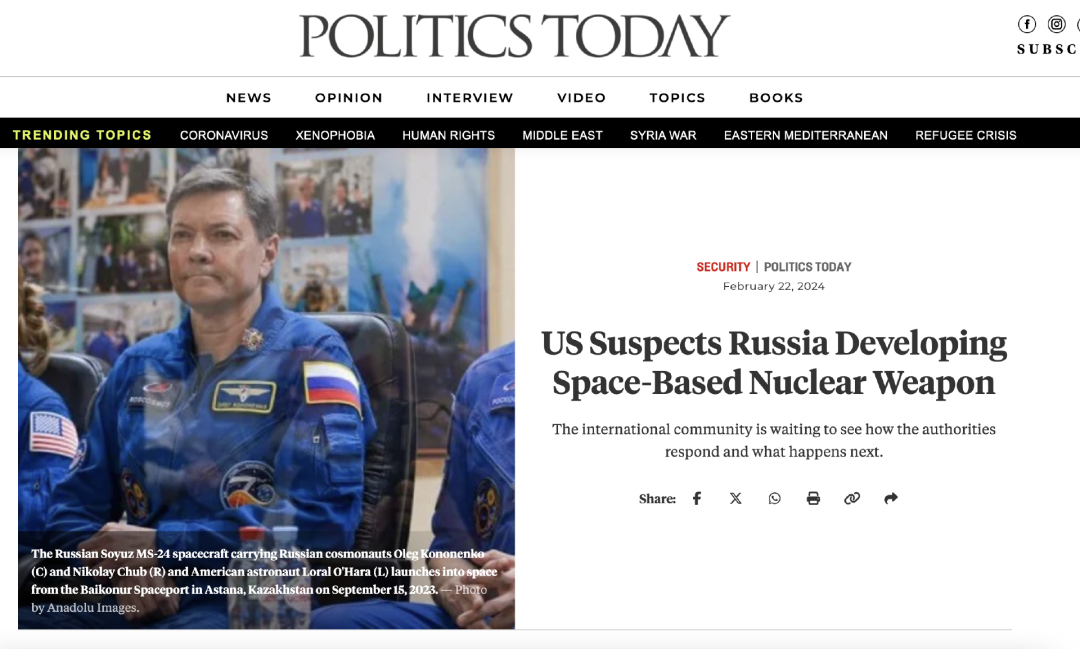Screen dimensions: 1080x649
Task: Open the cosmonaut article photo
Action: pos(267,389)
